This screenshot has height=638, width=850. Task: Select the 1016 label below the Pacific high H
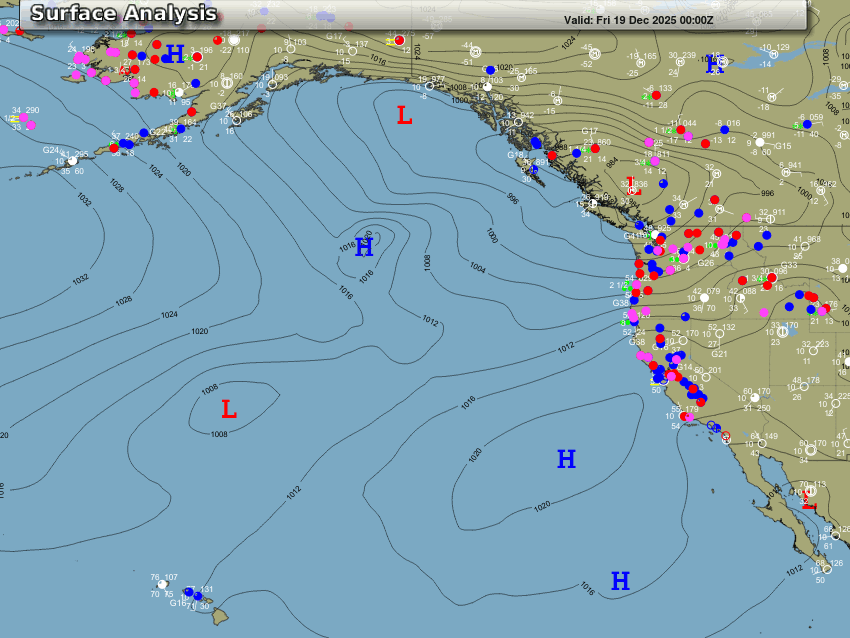(366, 273)
